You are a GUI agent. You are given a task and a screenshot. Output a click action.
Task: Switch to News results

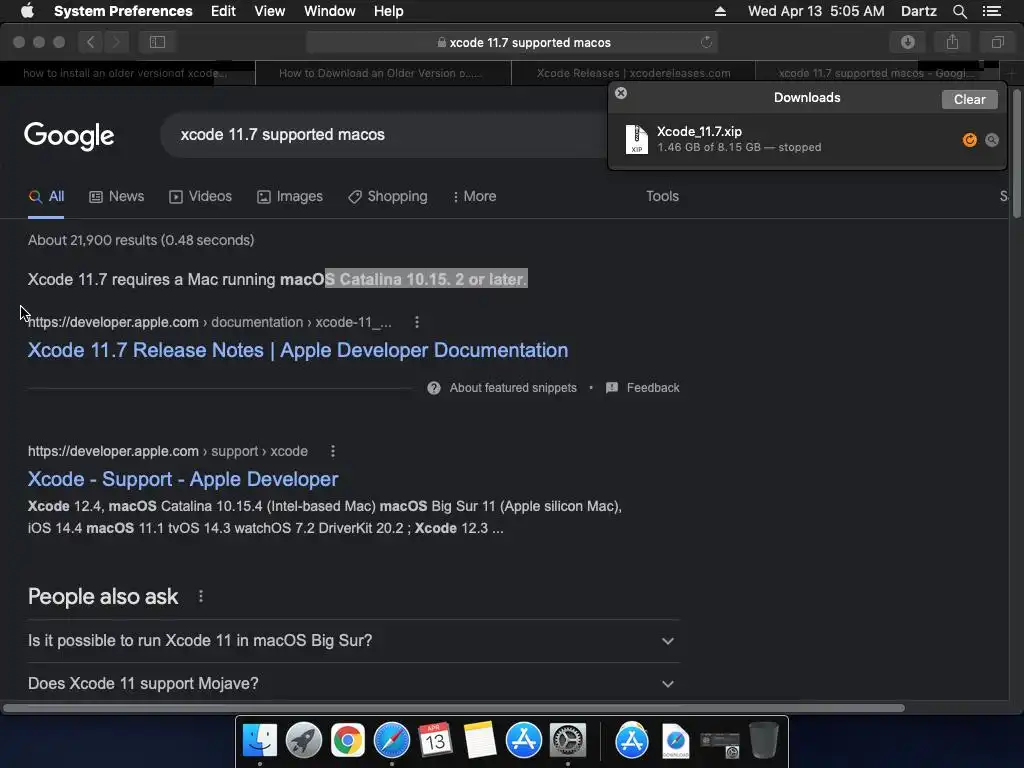point(117,196)
